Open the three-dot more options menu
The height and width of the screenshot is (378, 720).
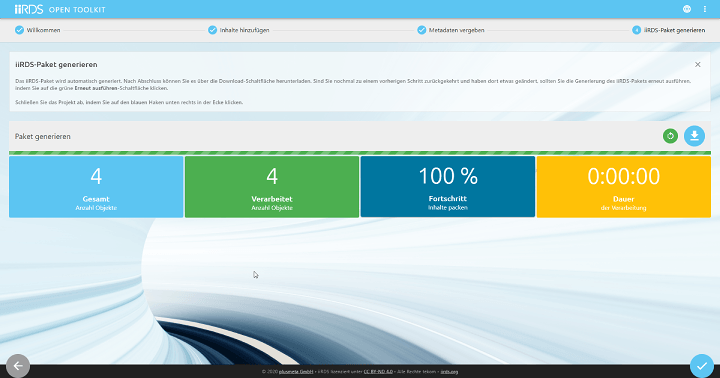click(x=705, y=9)
